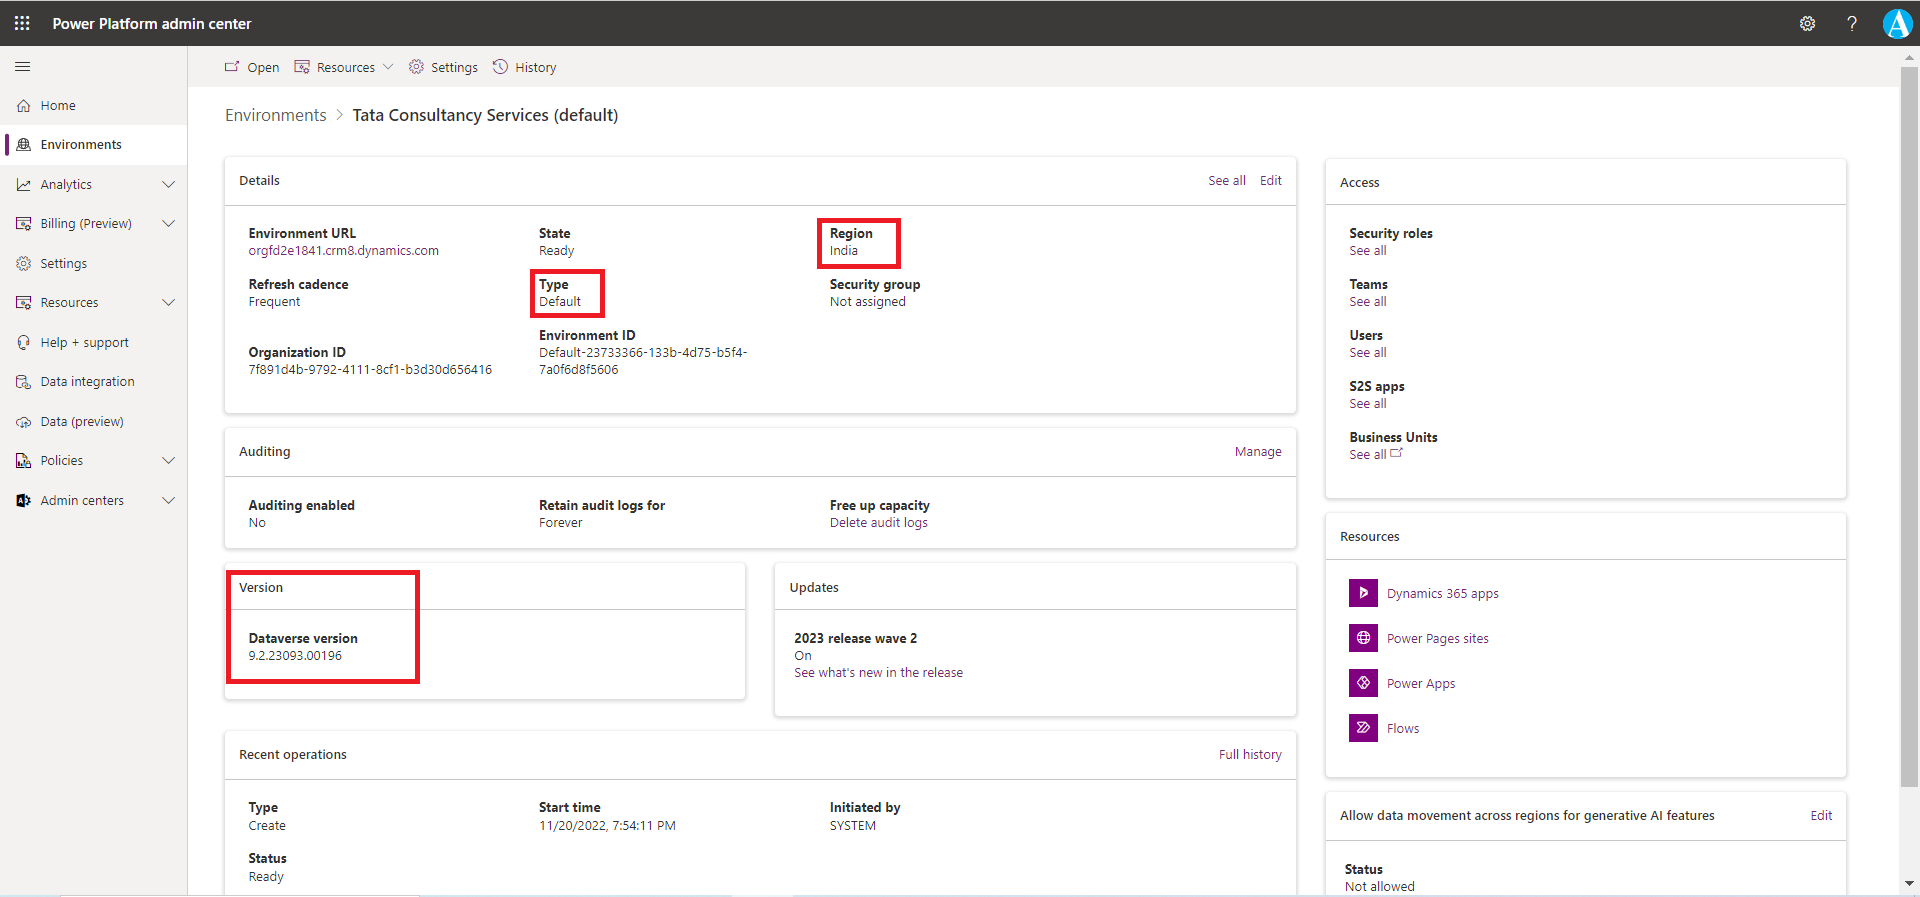
Task: Open the app launcher waffle icon
Action: point(22,23)
